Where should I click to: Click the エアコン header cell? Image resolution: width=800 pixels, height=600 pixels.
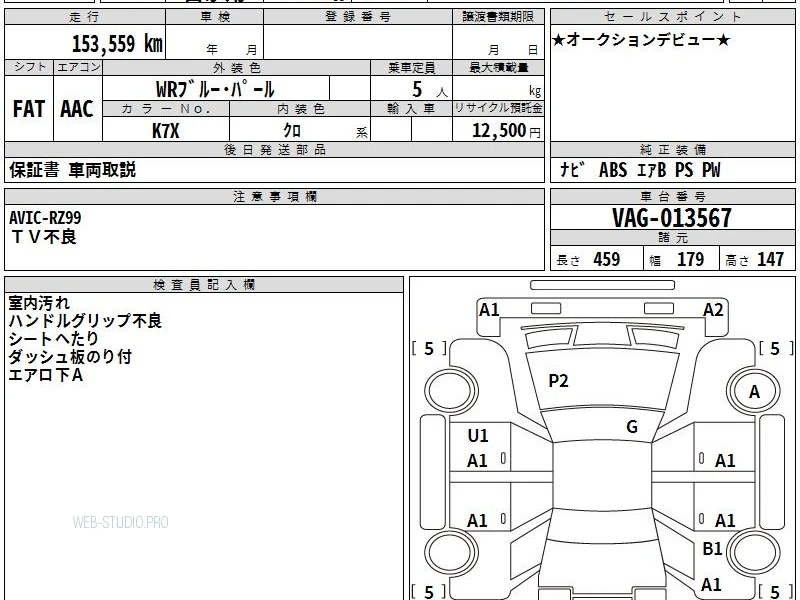(x=78, y=67)
